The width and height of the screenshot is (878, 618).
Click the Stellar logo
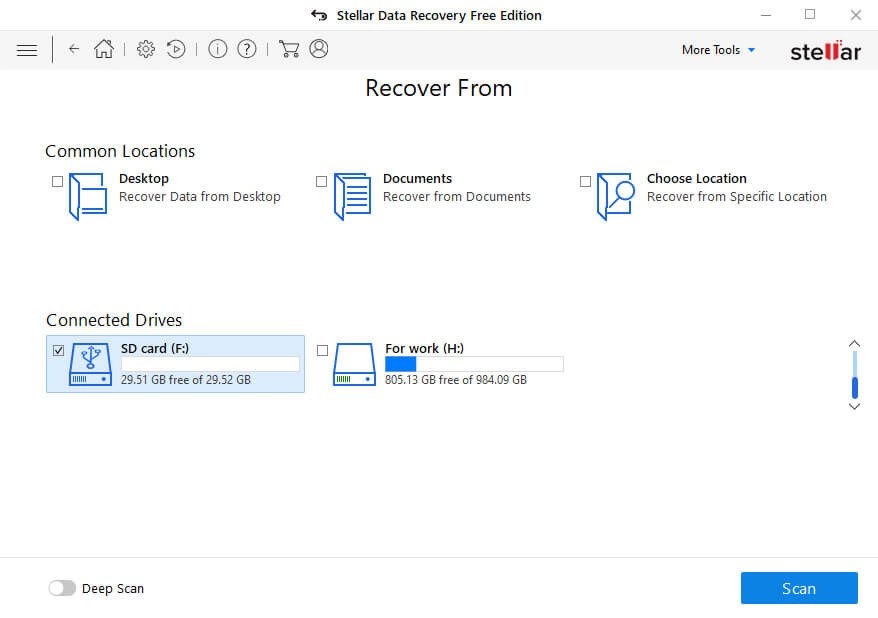click(825, 49)
